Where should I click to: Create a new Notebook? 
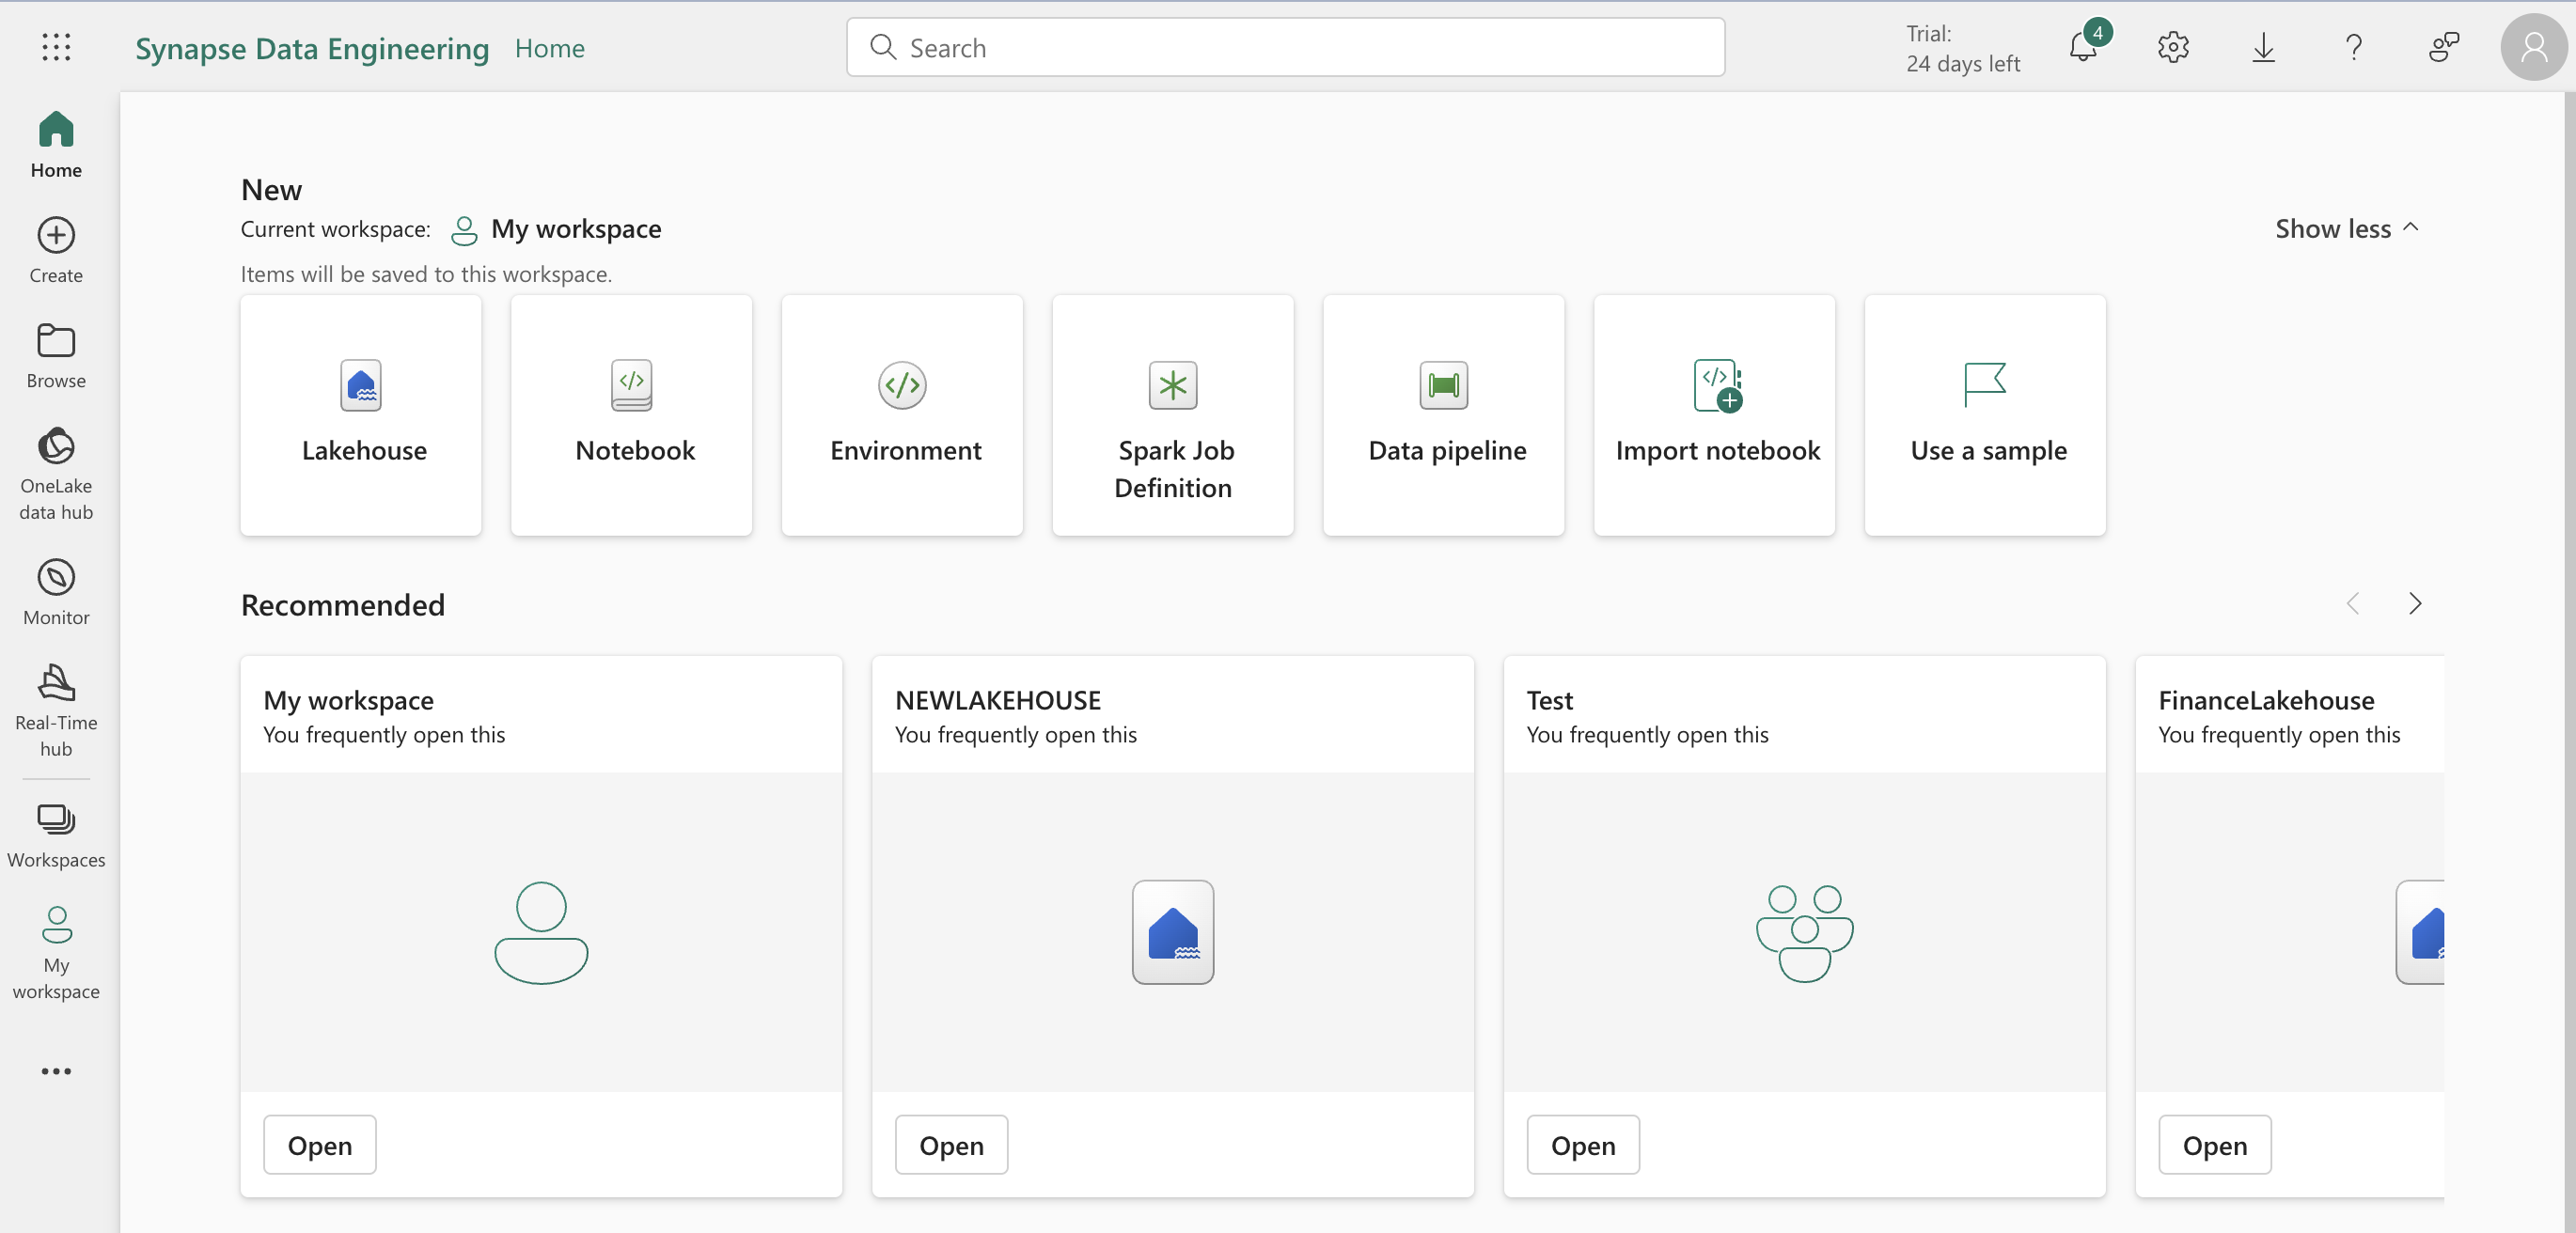[632, 415]
